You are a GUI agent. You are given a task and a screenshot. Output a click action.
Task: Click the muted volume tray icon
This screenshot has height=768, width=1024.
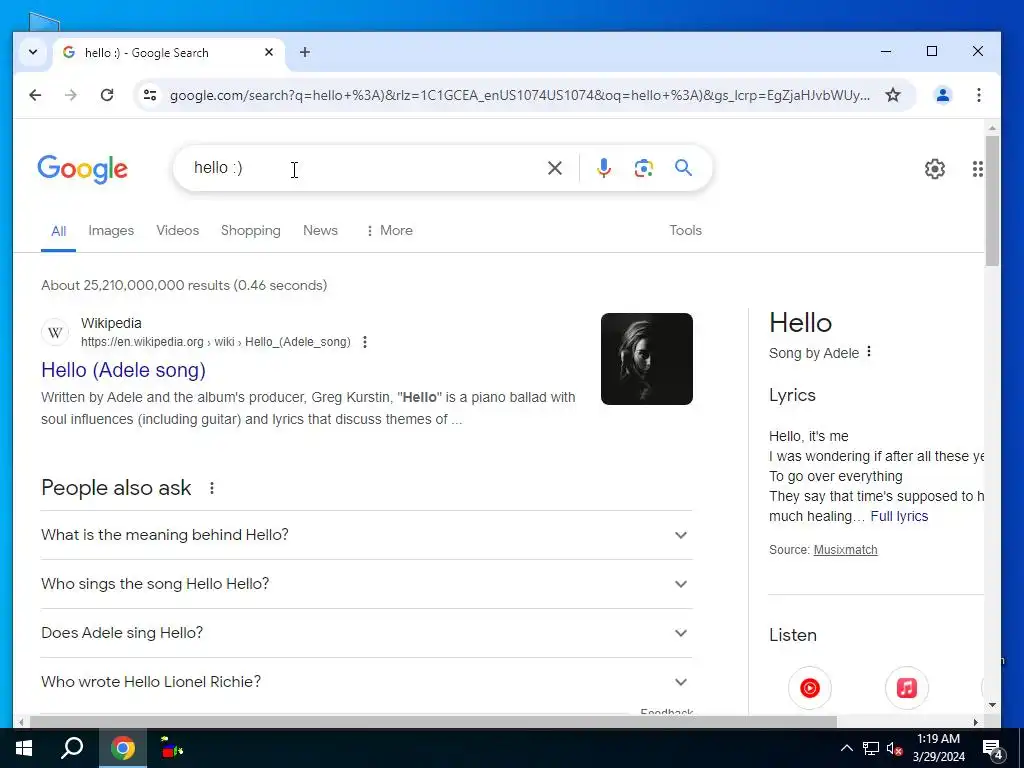pyautogui.click(x=895, y=748)
